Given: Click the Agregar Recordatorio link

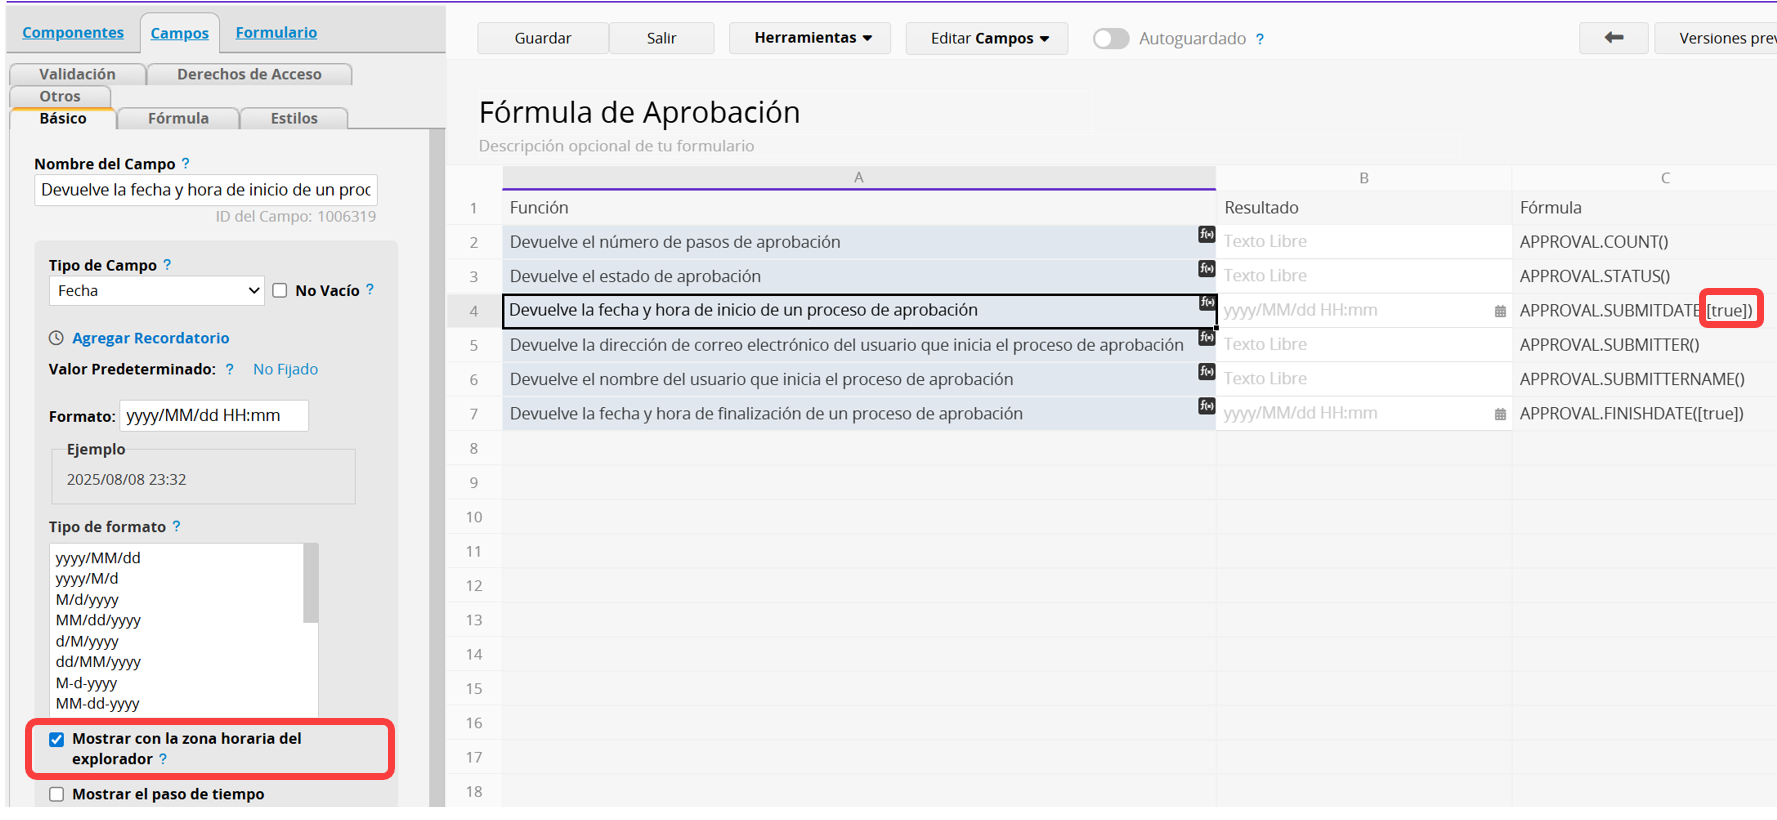Looking at the screenshot, I should tap(151, 338).
